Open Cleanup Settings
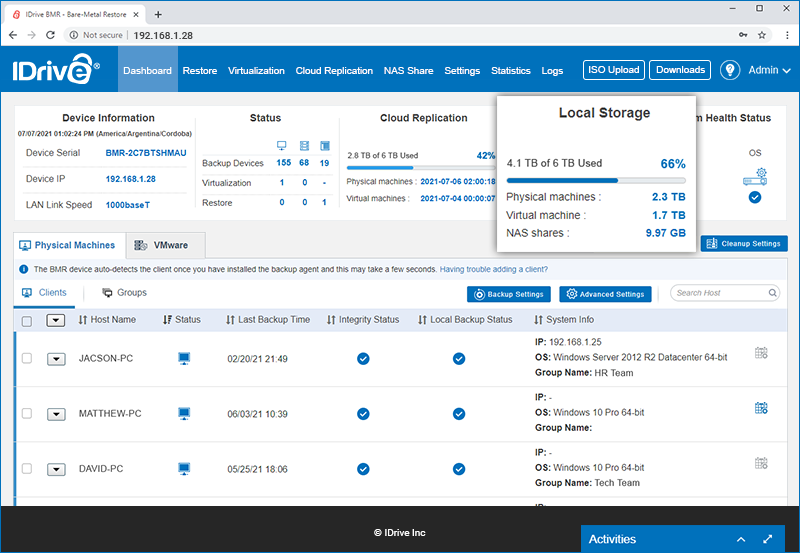The width and height of the screenshot is (800, 553). (744, 243)
